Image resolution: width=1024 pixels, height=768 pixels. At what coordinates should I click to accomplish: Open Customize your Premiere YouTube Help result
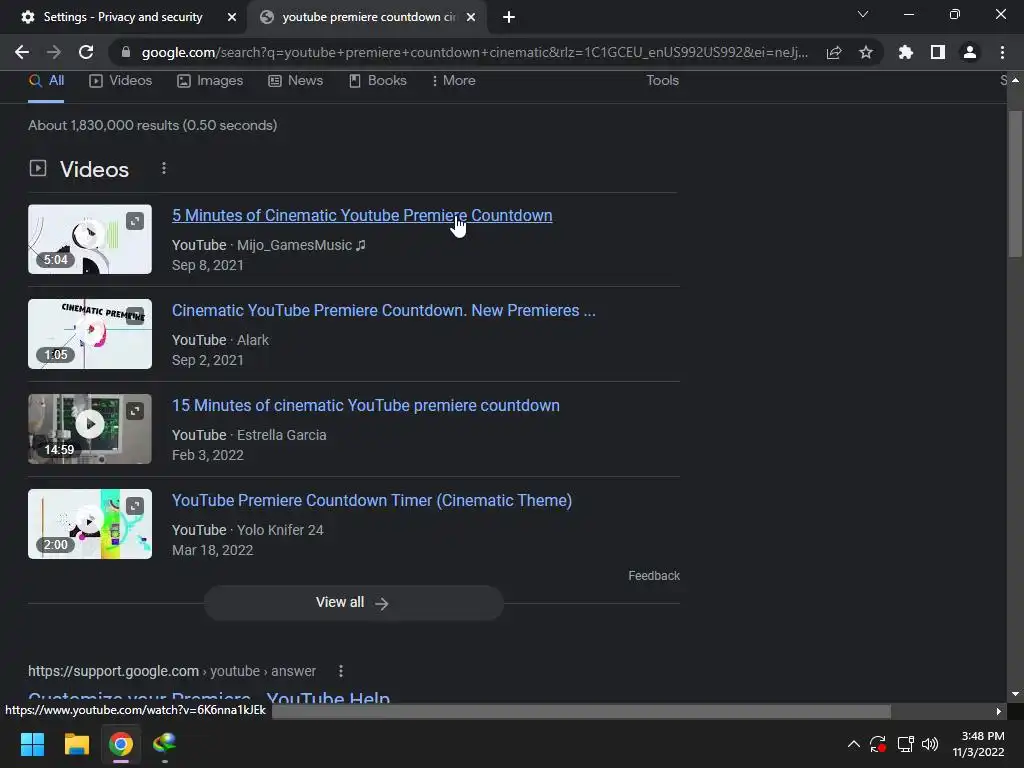click(209, 697)
